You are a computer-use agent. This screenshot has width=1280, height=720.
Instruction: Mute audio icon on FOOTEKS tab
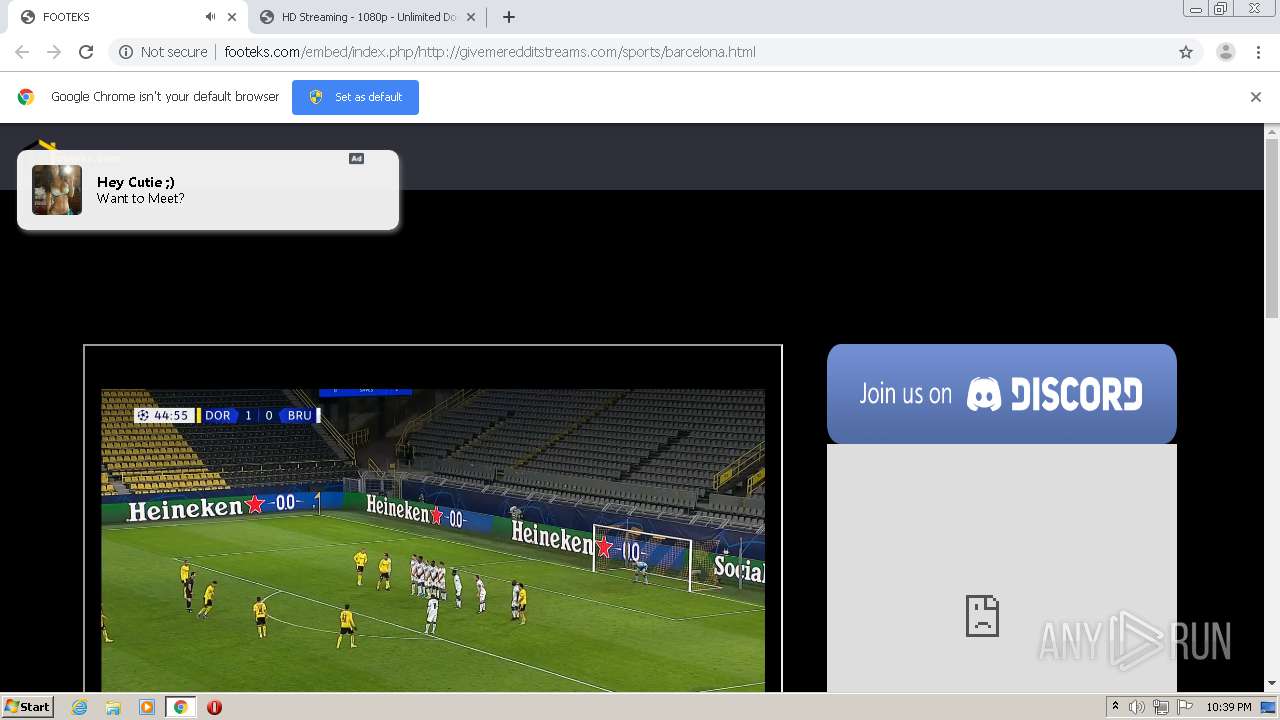tap(210, 17)
